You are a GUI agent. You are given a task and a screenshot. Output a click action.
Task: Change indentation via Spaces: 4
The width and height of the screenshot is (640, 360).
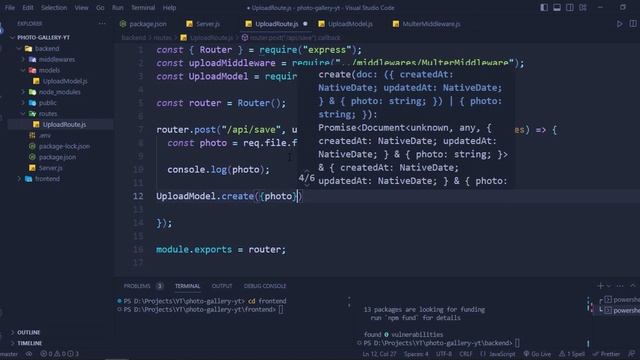(416, 354)
